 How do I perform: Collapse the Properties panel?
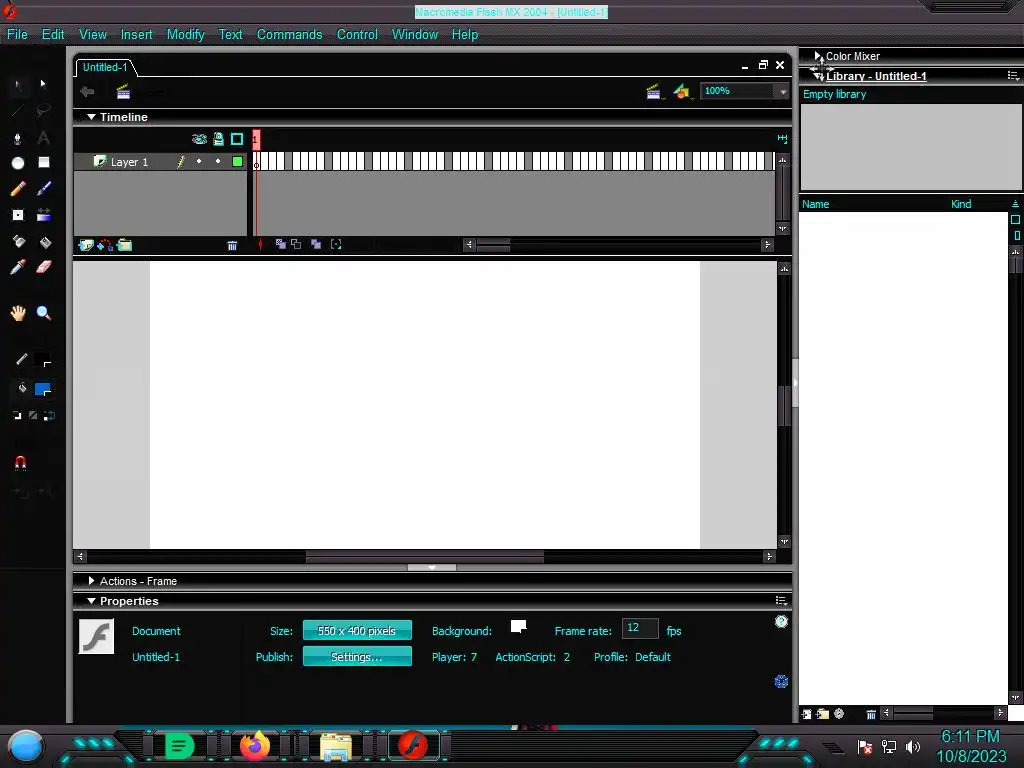pos(91,601)
